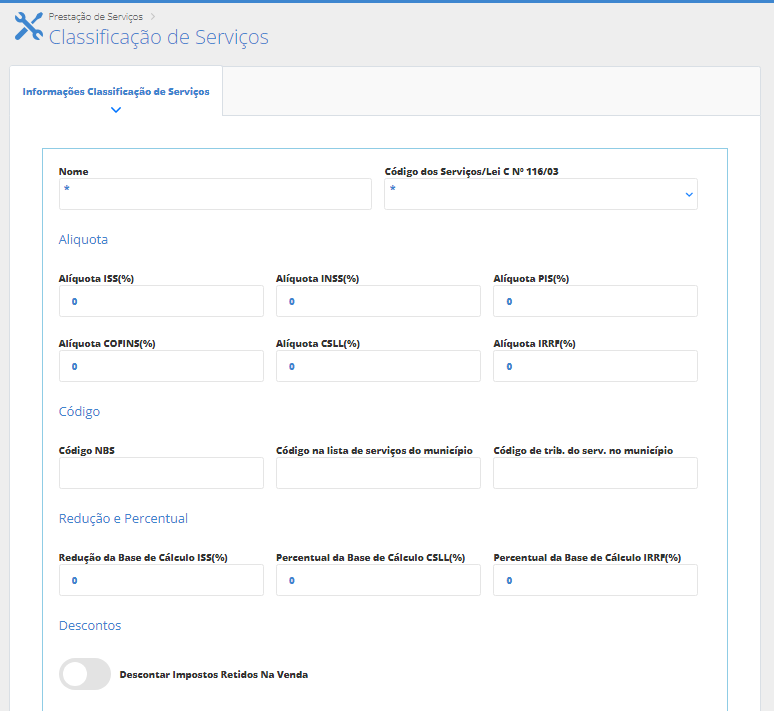Click the wrench and screwdriver tools icon
This screenshot has width=774, height=711.
click(29, 26)
